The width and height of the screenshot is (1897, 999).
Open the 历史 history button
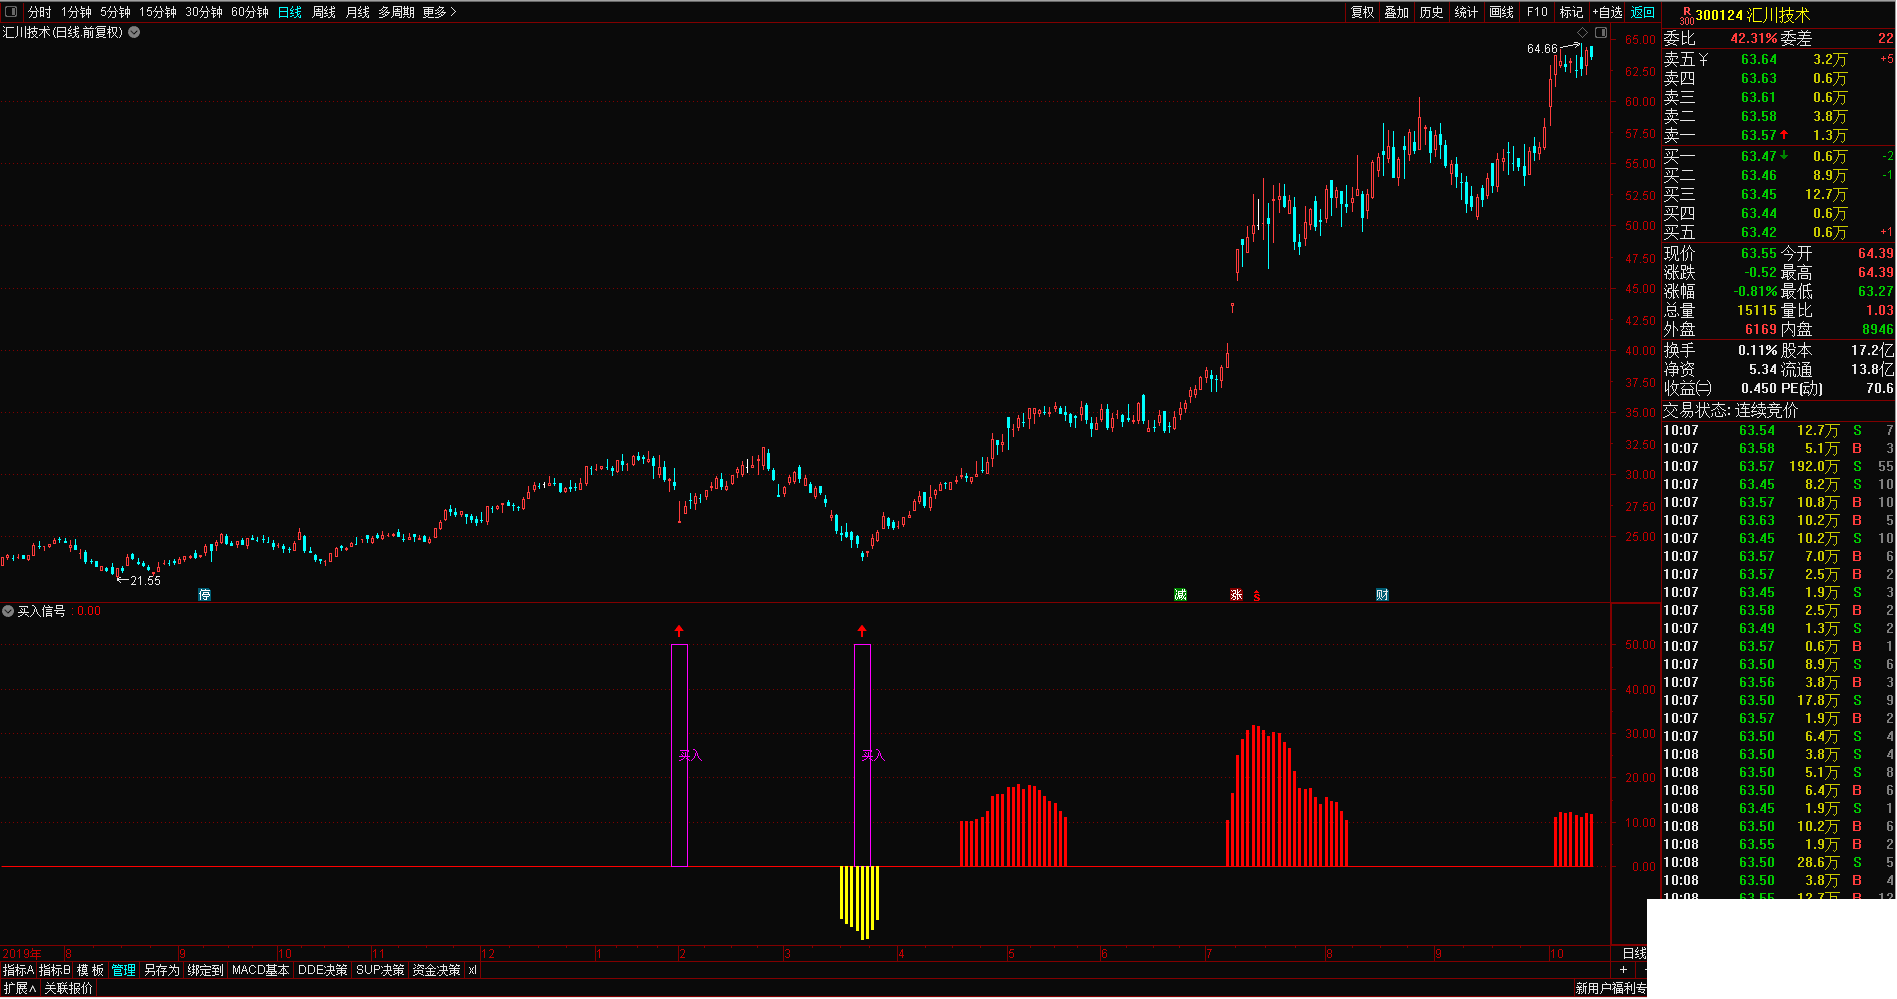click(1432, 12)
